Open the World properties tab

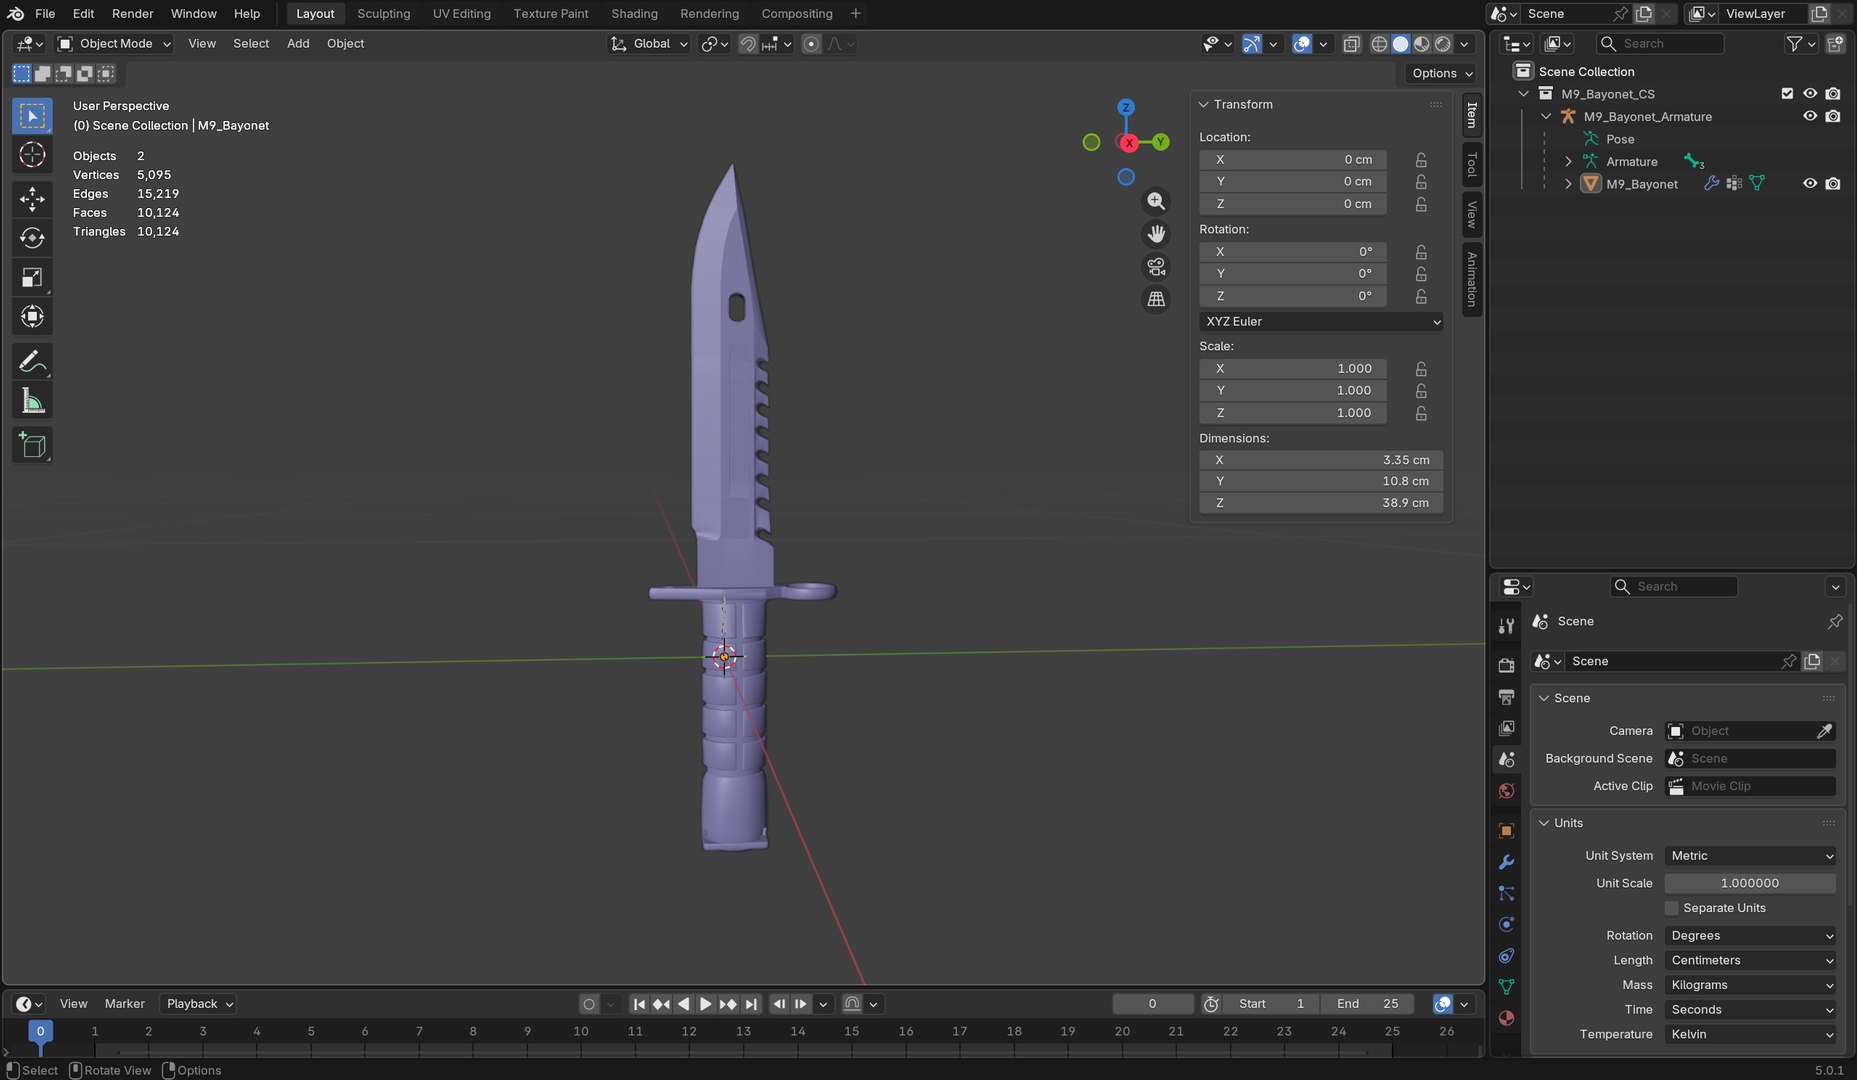pos(1506,791)
